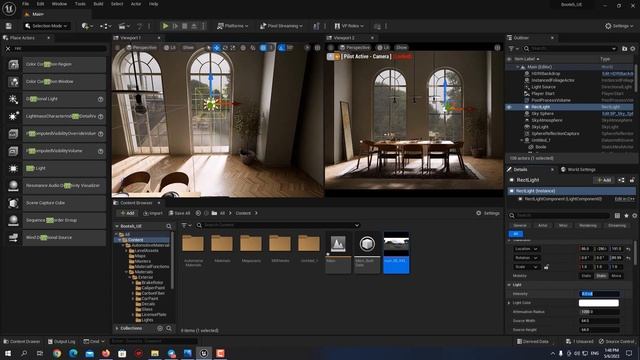Click the Intensity value field
The height and width of the screenshot is (360, 640).
pos(598,294)
